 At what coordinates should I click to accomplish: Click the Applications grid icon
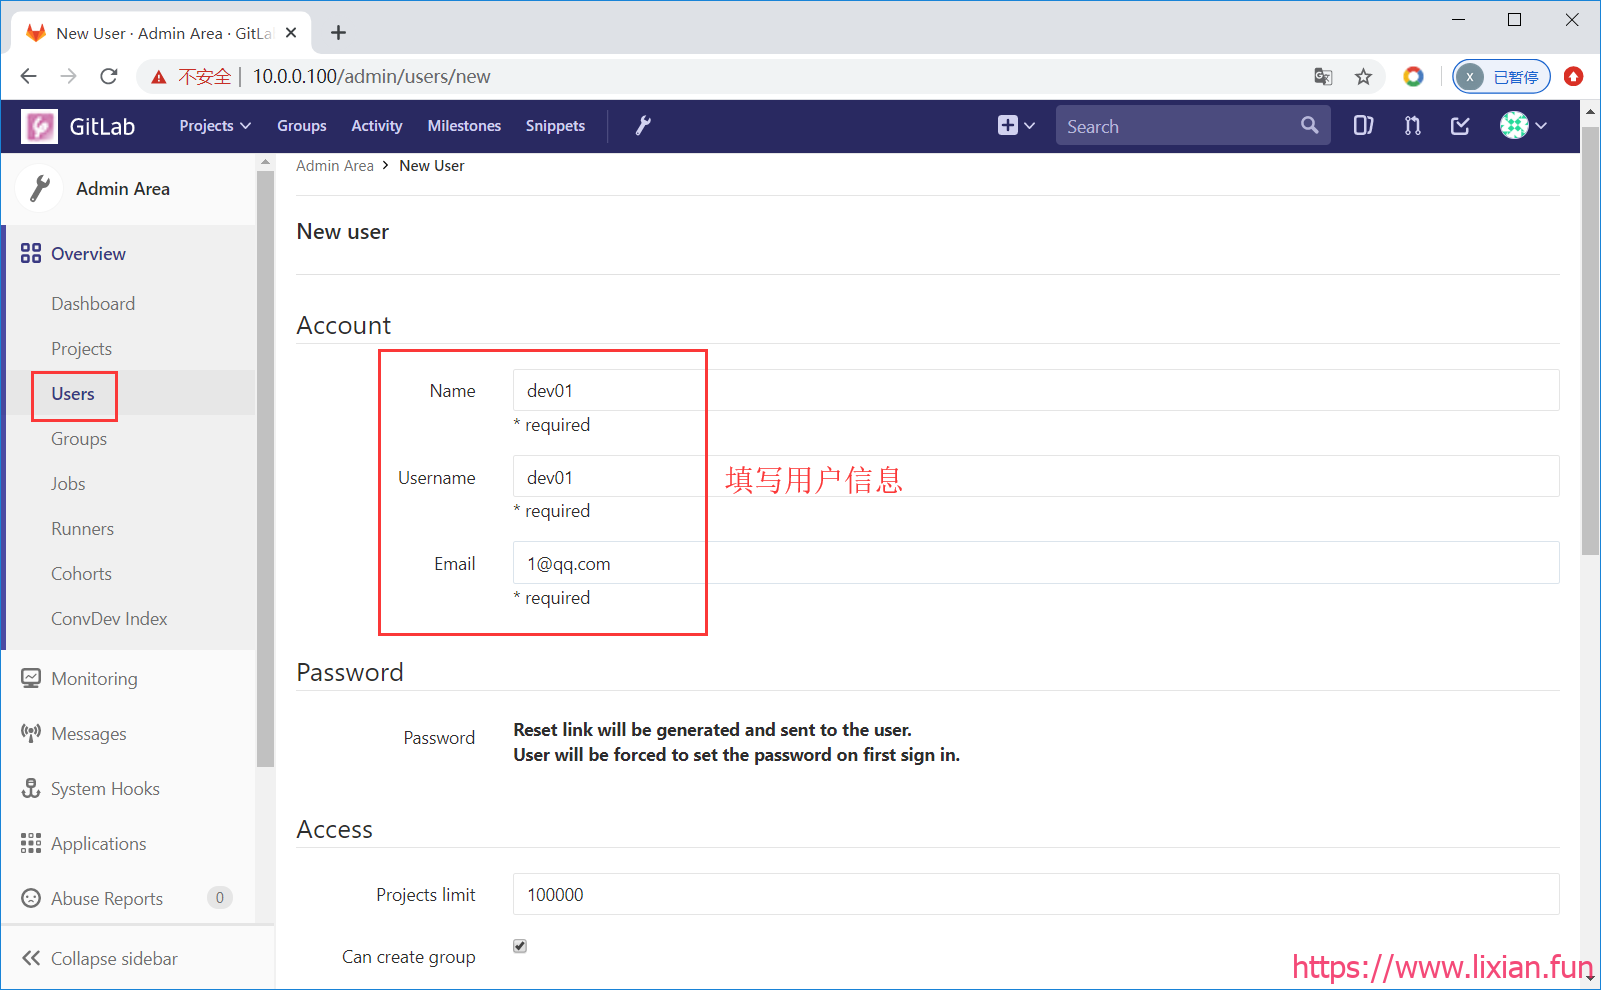pos(31,844)
